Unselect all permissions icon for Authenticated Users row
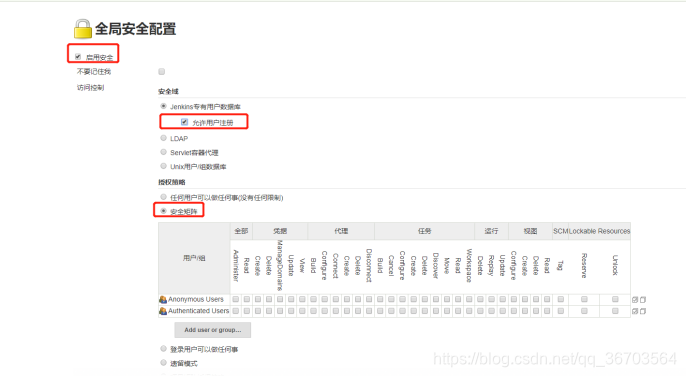 [643, 311]
